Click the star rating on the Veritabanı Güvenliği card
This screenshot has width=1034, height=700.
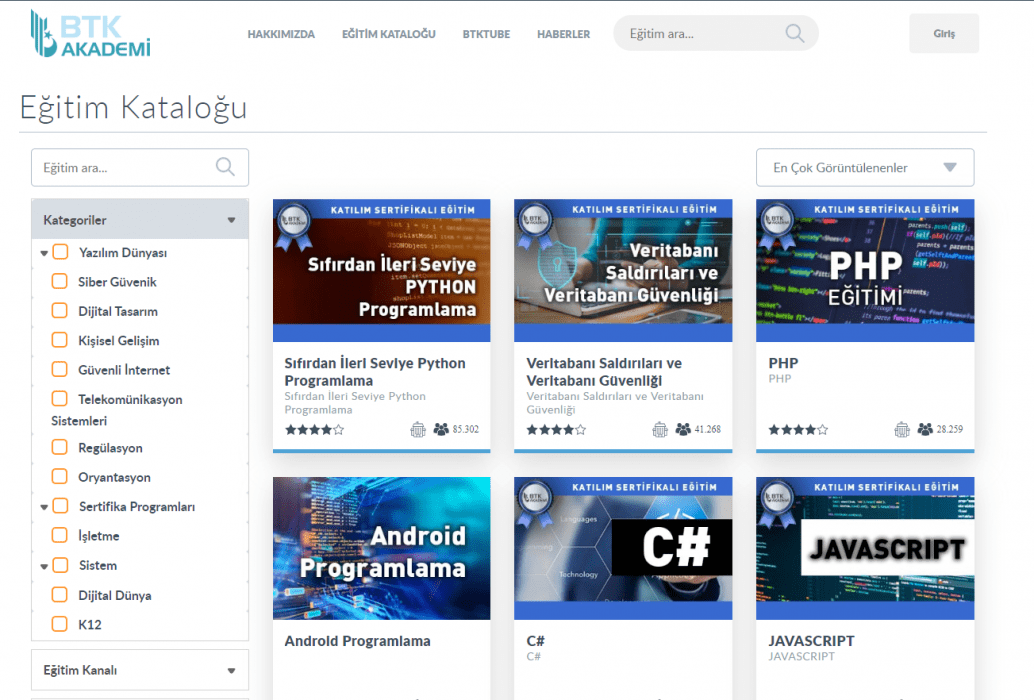click(x=556, y=430)
